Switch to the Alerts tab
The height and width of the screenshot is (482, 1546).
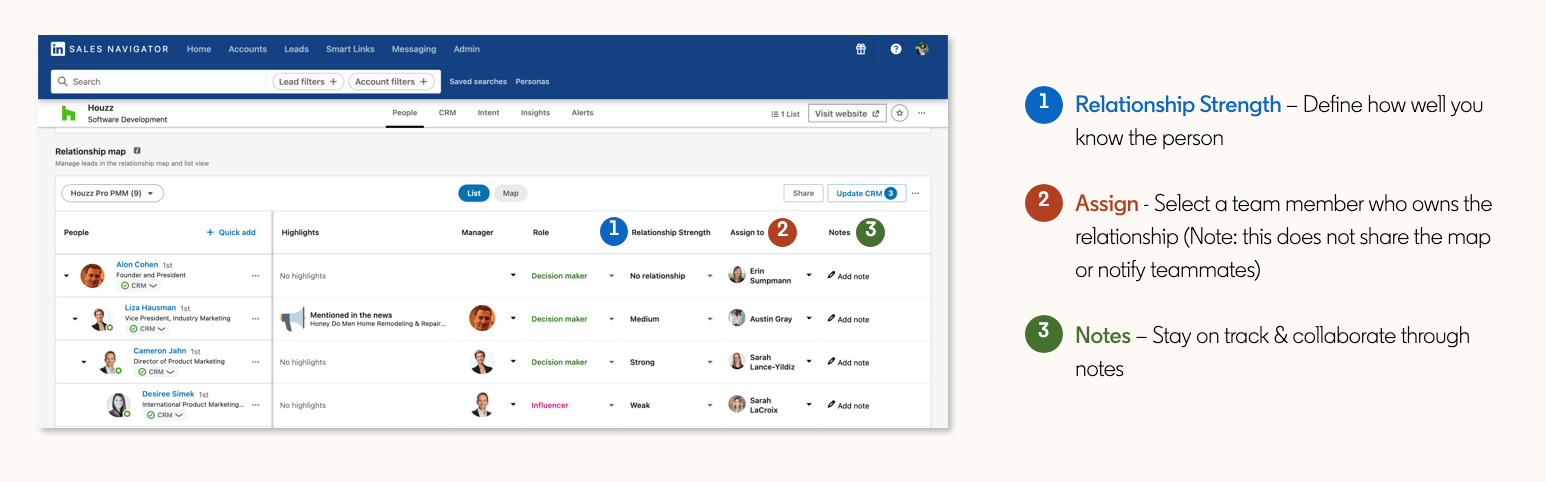click(582, 113)
